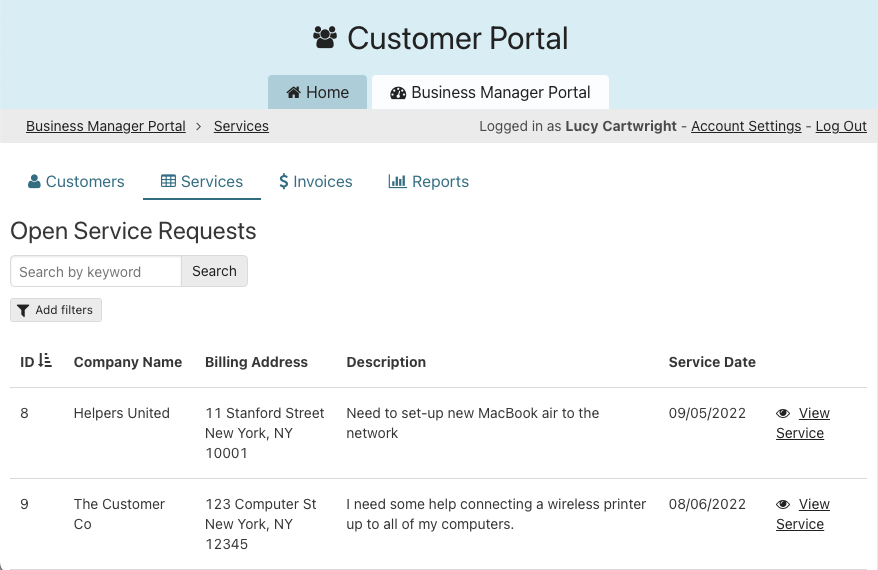The width and height of the screenshot is (878, 570).
Task: Click the dashboard gauge icon on Business Manager Portal
Action: (398, 92)
